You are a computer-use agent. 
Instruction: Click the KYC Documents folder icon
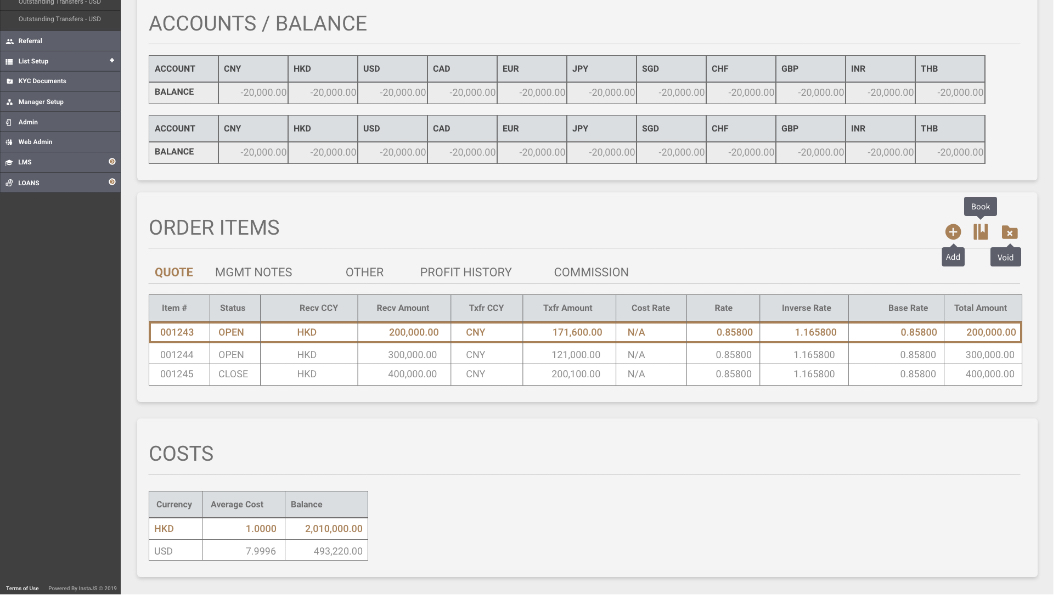click(9, 81)
